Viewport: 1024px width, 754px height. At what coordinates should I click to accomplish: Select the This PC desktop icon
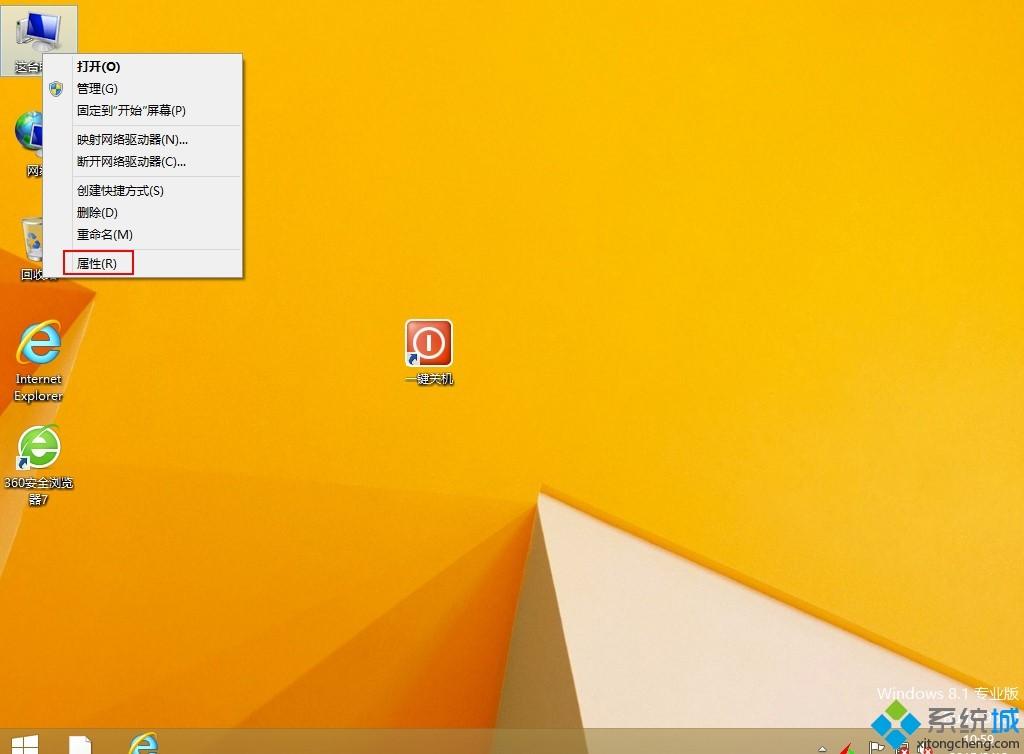coord(38,33)
